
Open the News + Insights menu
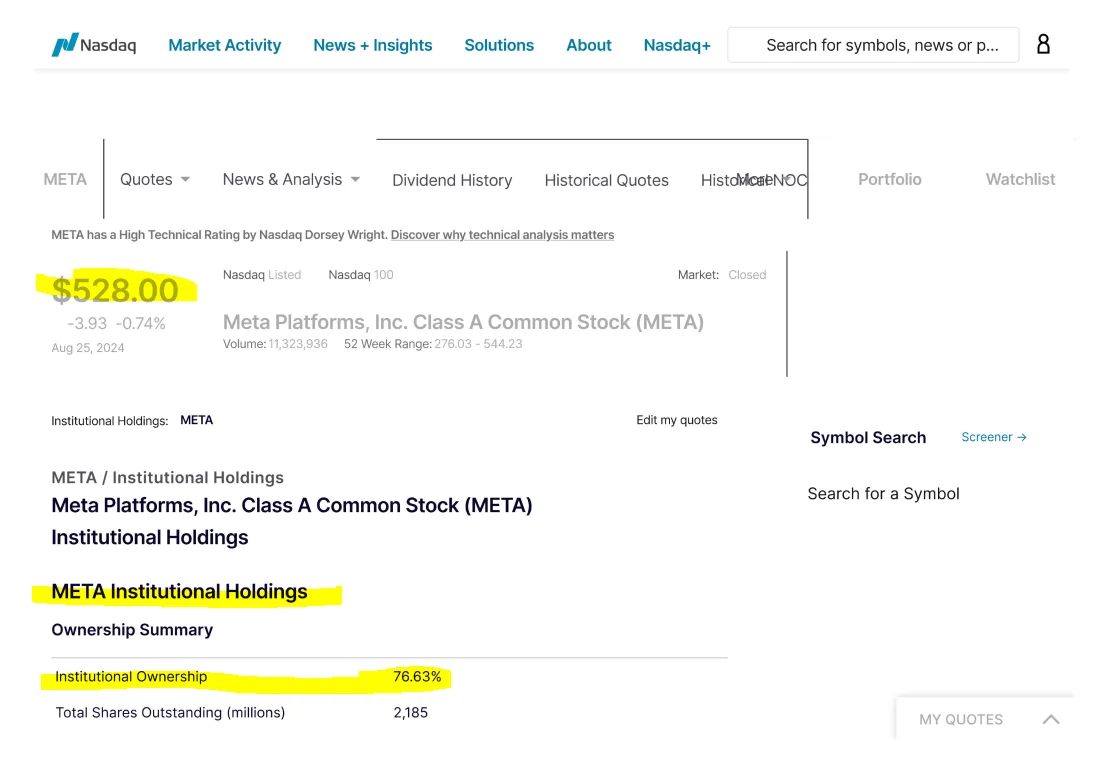point(373,45)
